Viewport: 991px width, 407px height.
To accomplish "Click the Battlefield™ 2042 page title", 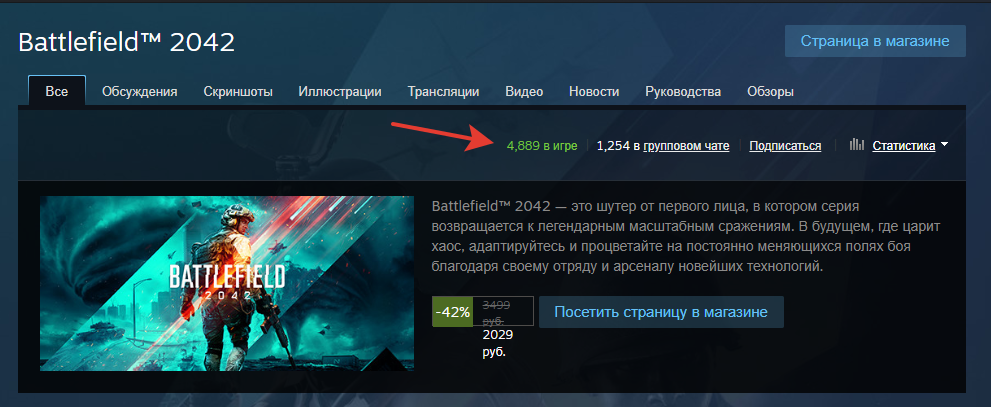I will [x=127, y=42].
